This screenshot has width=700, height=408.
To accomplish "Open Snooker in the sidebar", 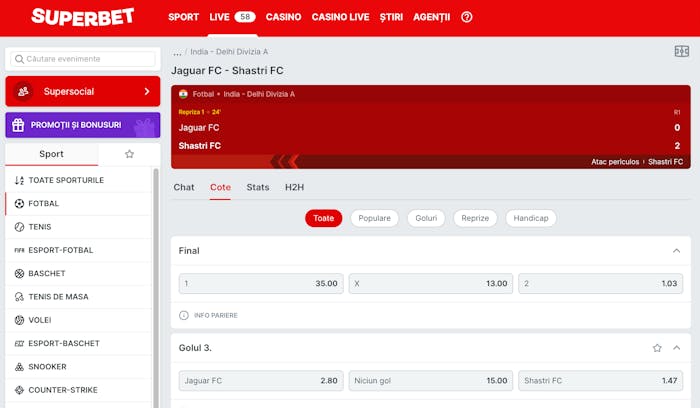I will (79, 367).
